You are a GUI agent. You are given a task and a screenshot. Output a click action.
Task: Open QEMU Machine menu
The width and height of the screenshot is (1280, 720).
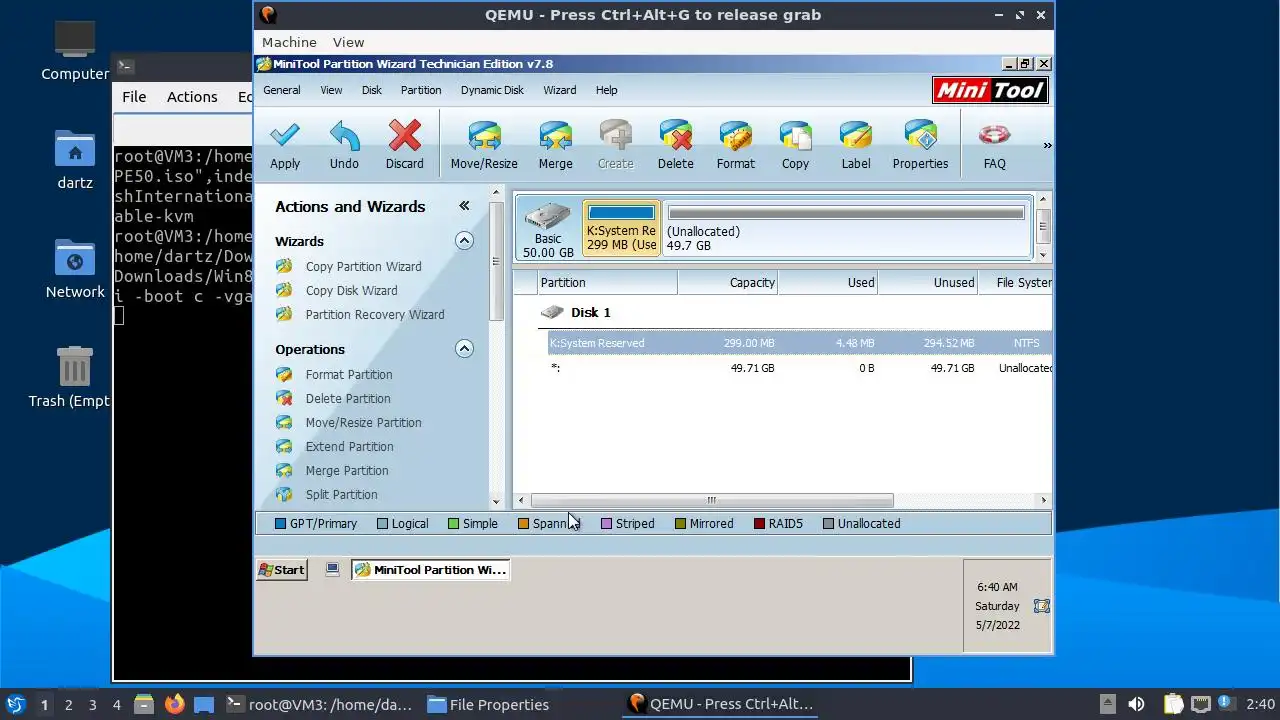(289, 42)
